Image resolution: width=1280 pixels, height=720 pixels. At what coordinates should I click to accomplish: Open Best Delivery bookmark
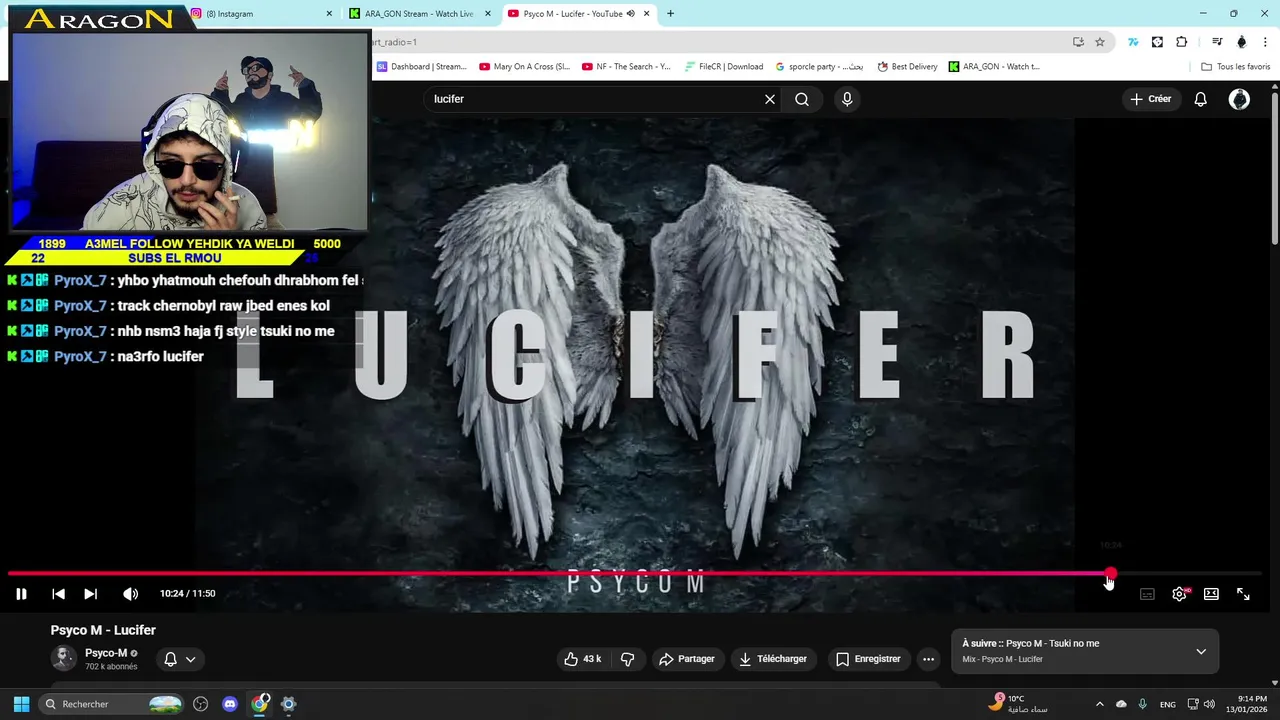click(x=908, y=67)
